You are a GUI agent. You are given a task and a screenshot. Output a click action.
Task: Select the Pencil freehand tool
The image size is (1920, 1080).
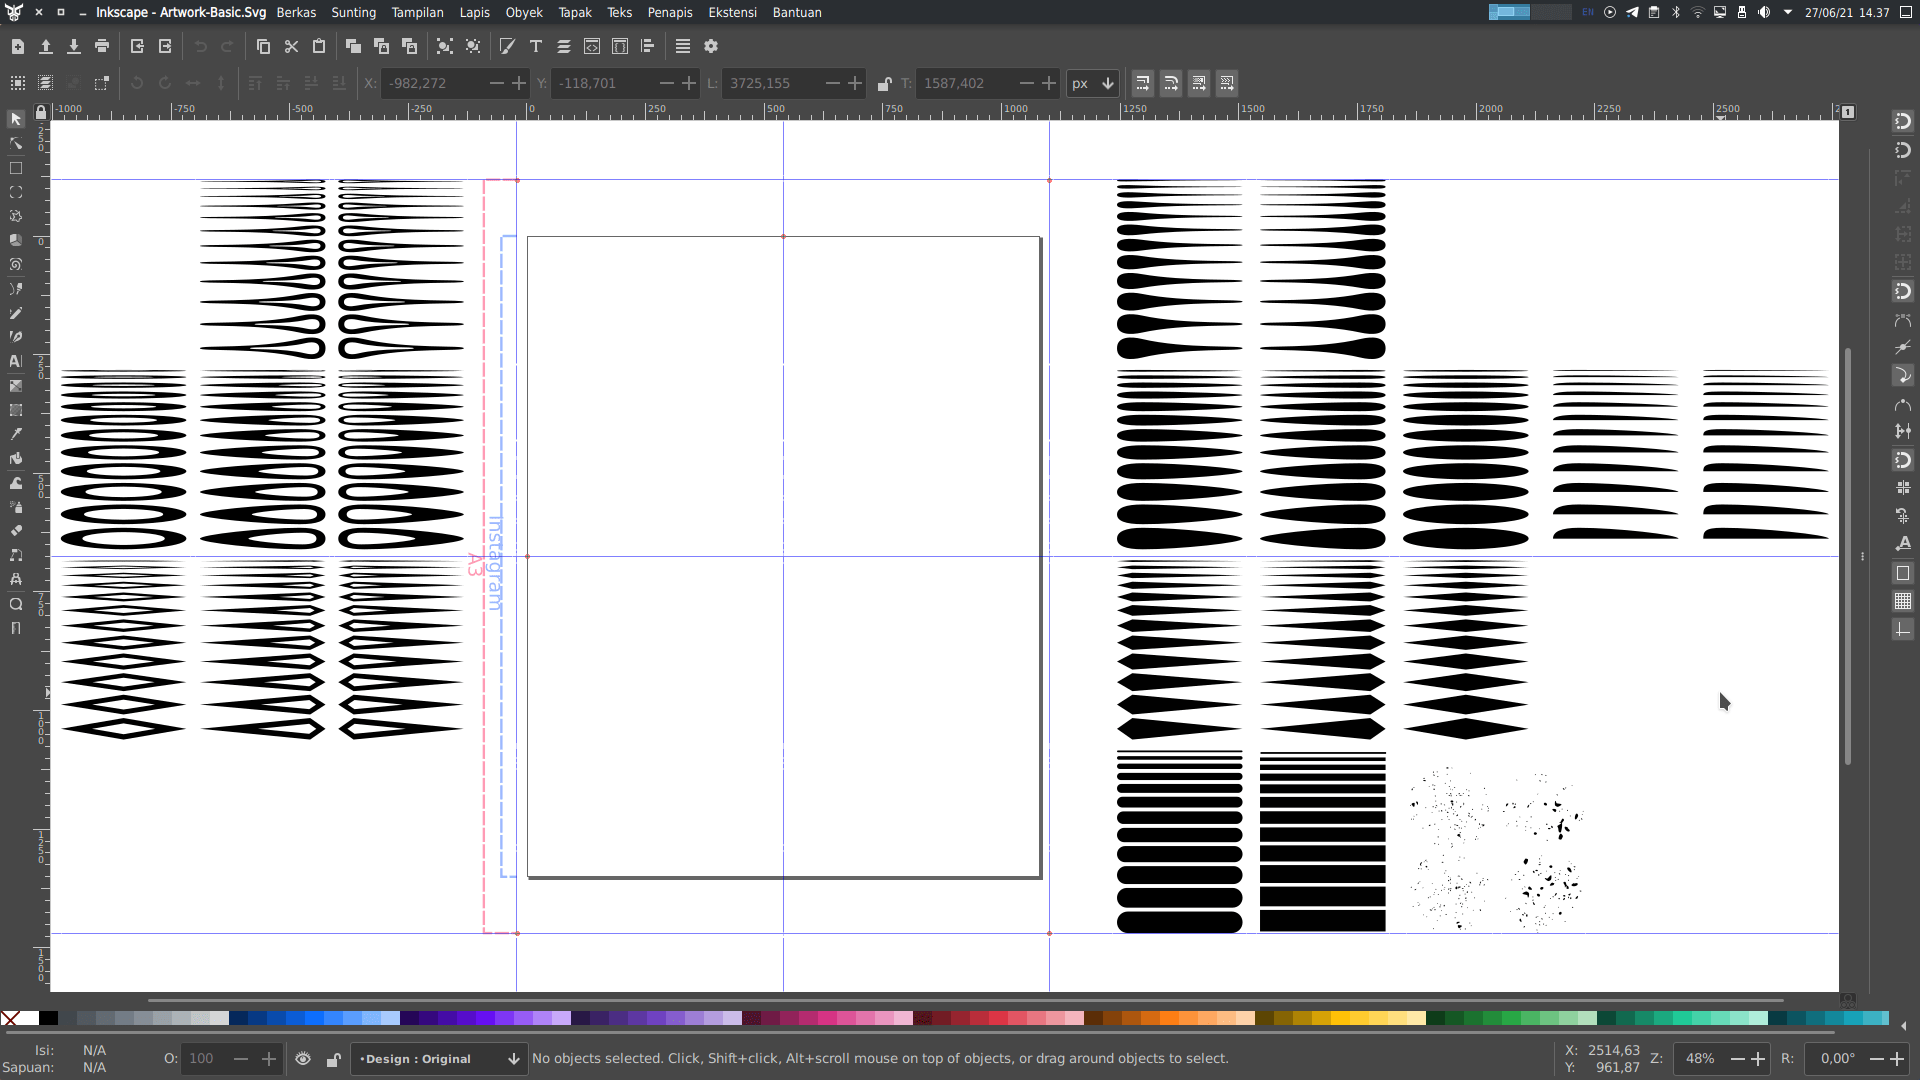[16, 313]
